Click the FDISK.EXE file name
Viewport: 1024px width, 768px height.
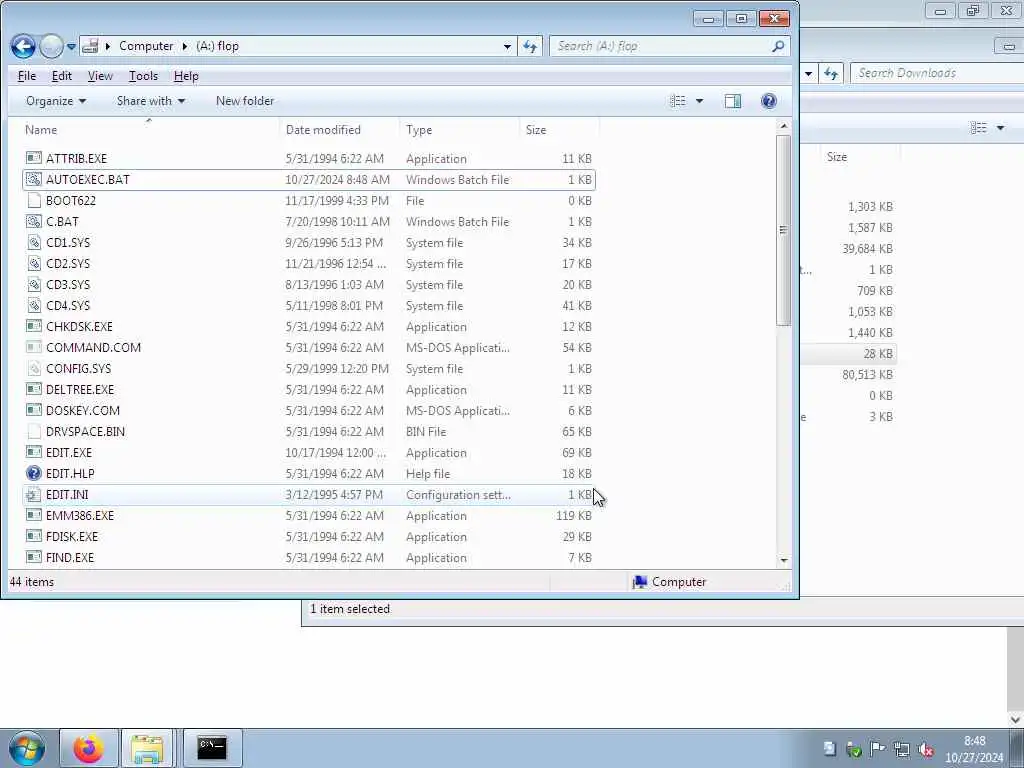coord(72,537)
